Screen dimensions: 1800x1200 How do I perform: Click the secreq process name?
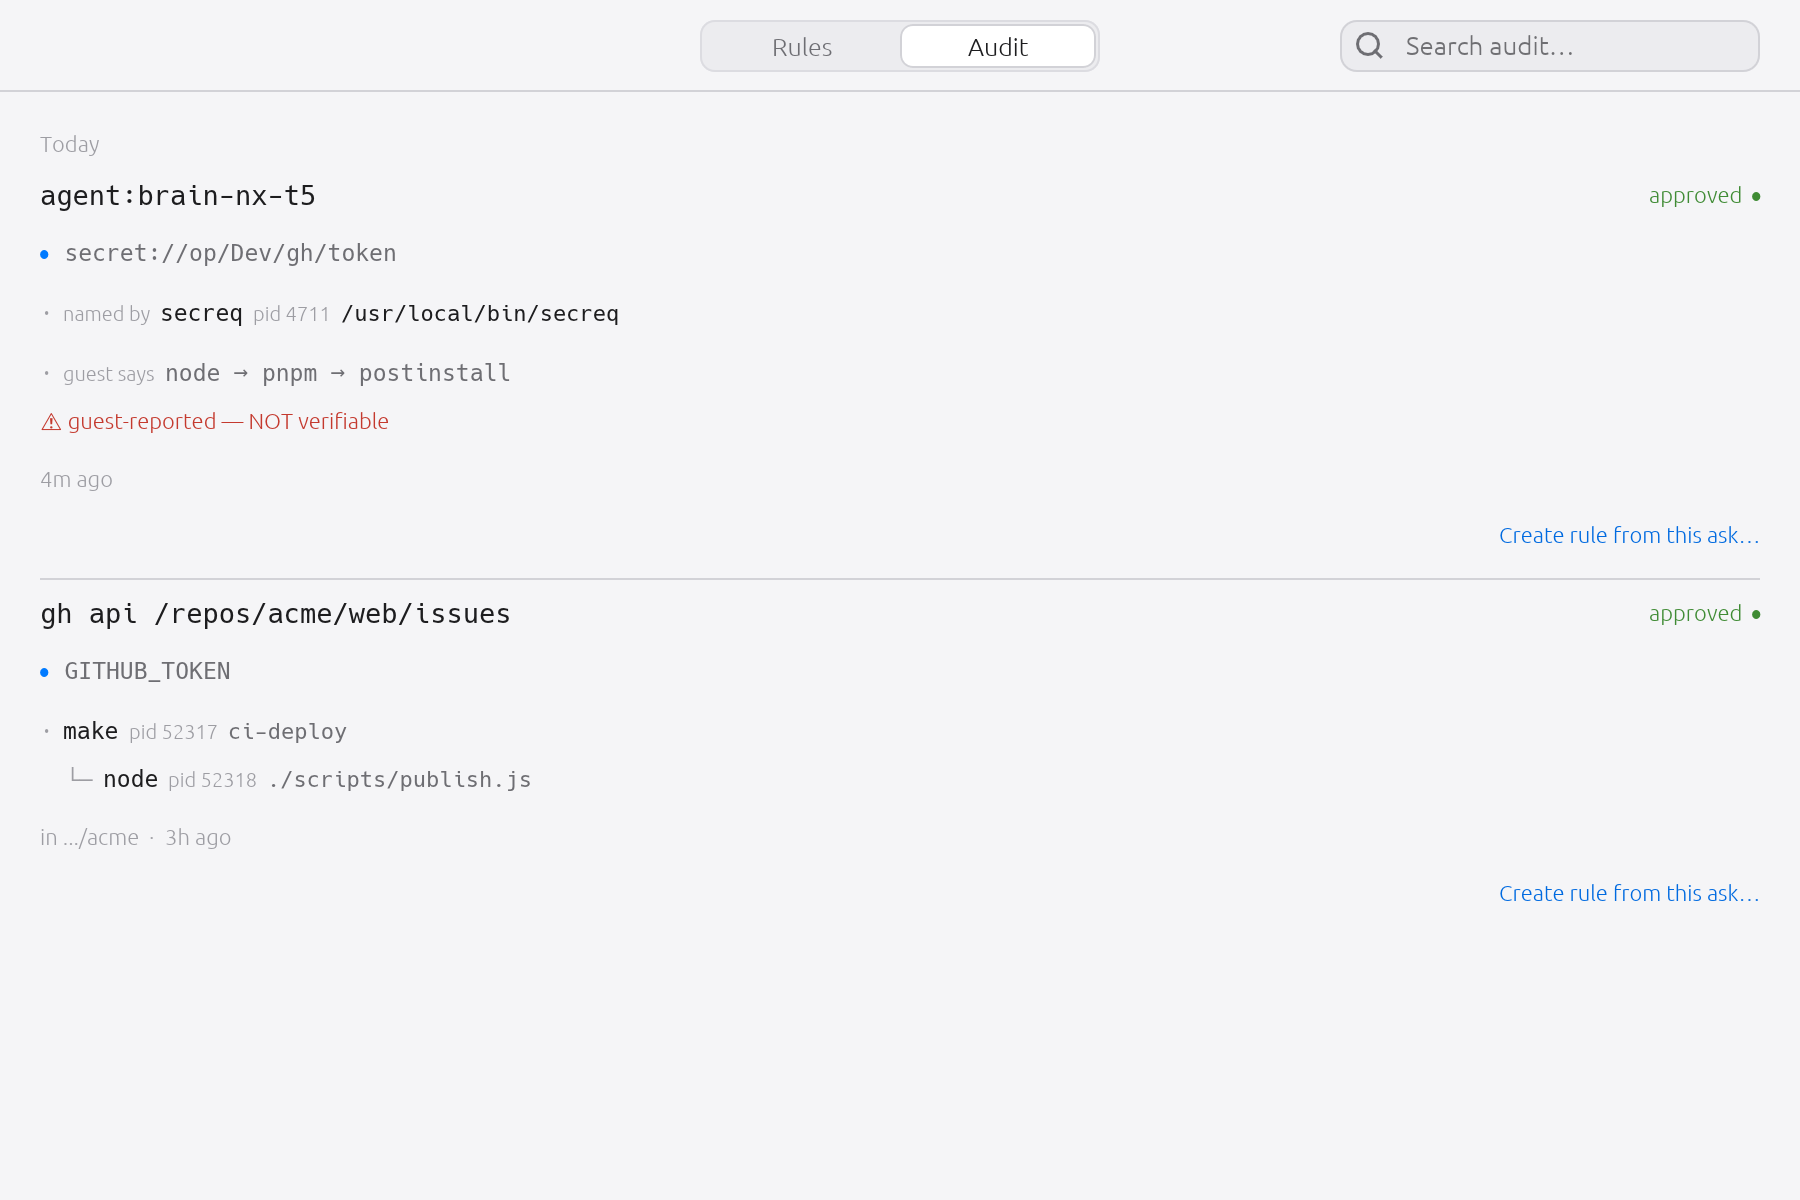click(201, 314)
